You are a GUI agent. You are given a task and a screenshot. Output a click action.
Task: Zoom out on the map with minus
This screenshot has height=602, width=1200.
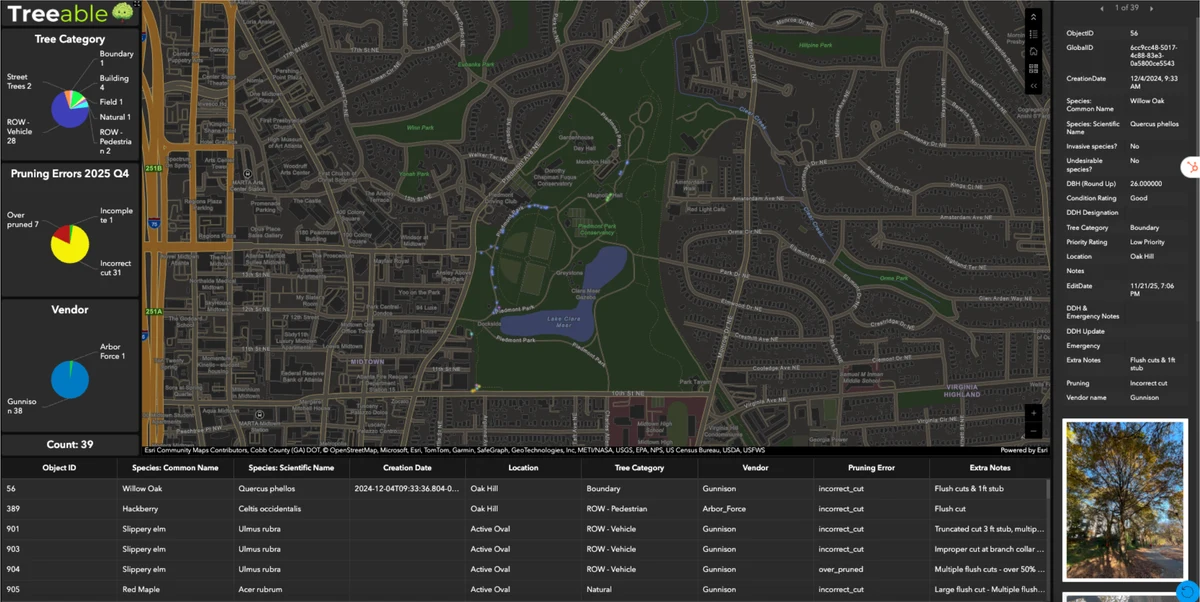pyautogui.click(x=1034, y=431)
